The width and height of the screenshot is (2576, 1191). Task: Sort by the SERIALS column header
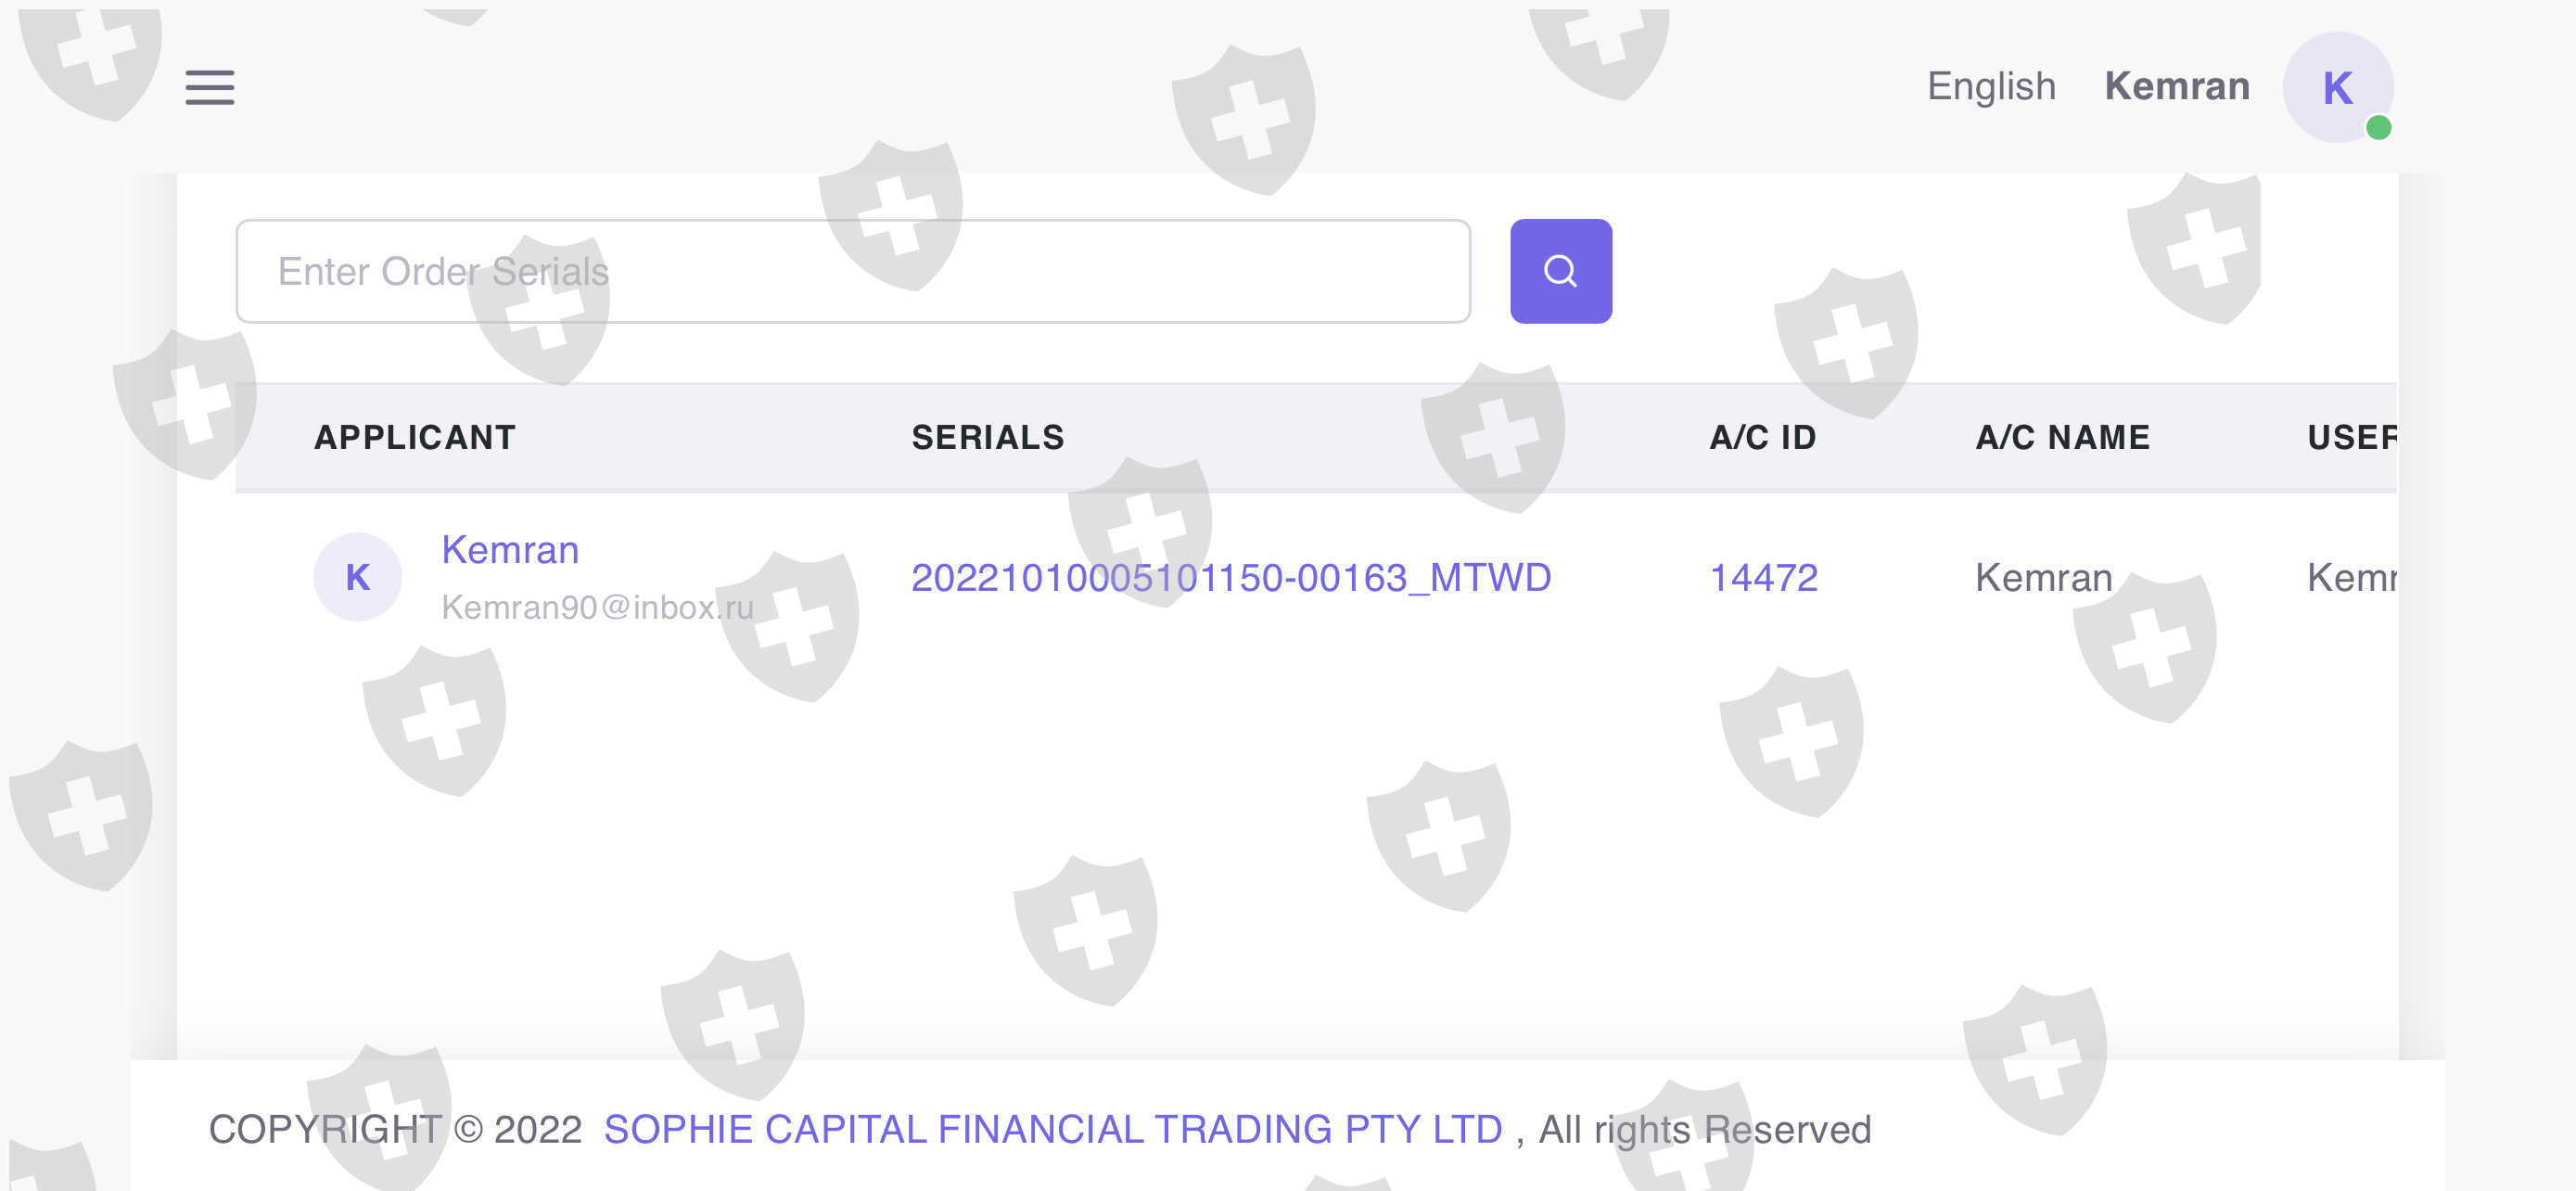point(987,437)
